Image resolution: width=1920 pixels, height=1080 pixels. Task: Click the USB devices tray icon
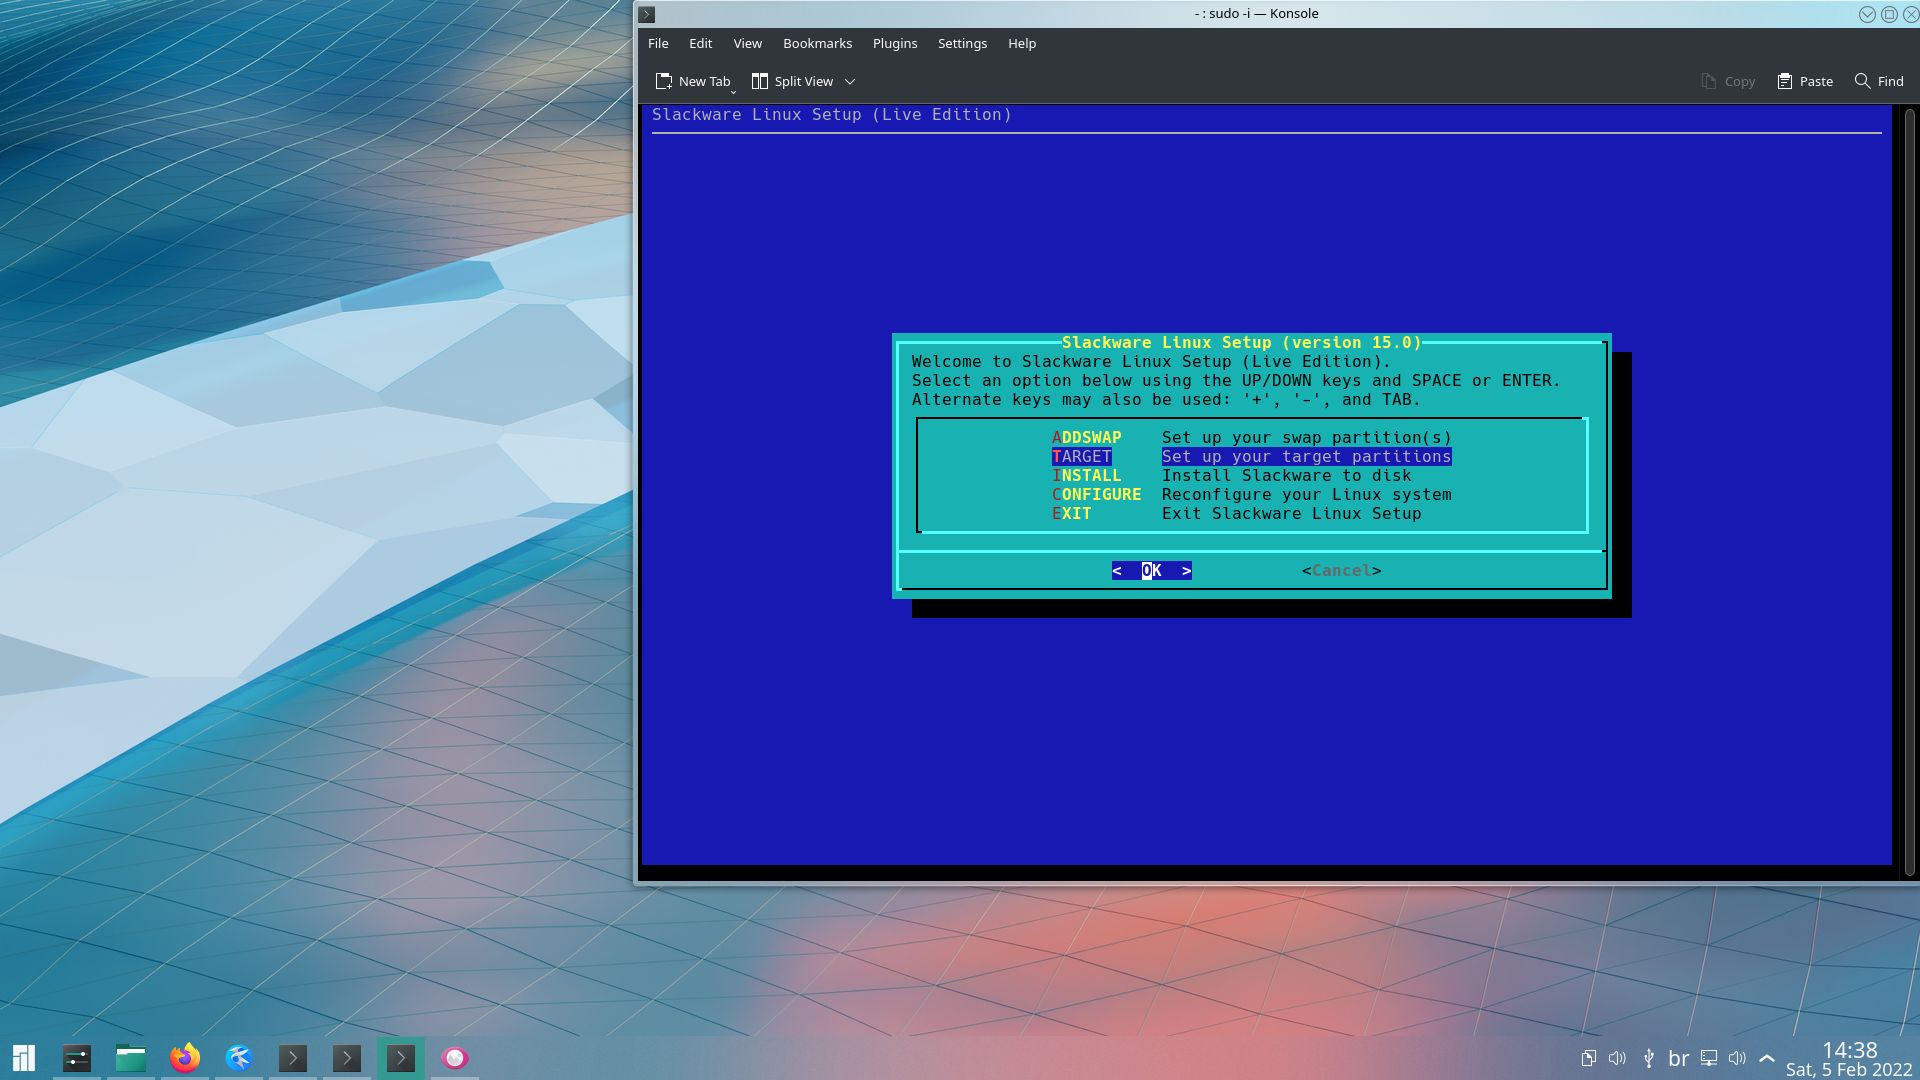[1649, 1058]
